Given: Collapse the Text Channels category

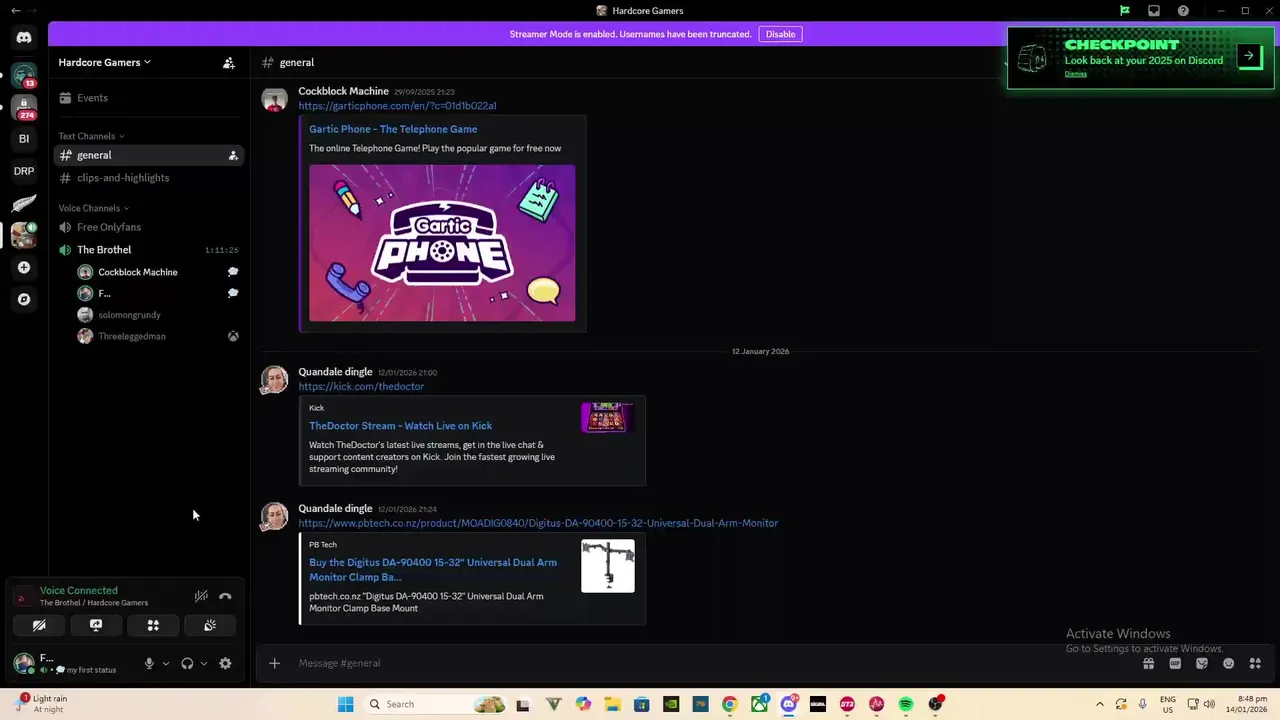Looking at the screenshot, I should (91, 136).
